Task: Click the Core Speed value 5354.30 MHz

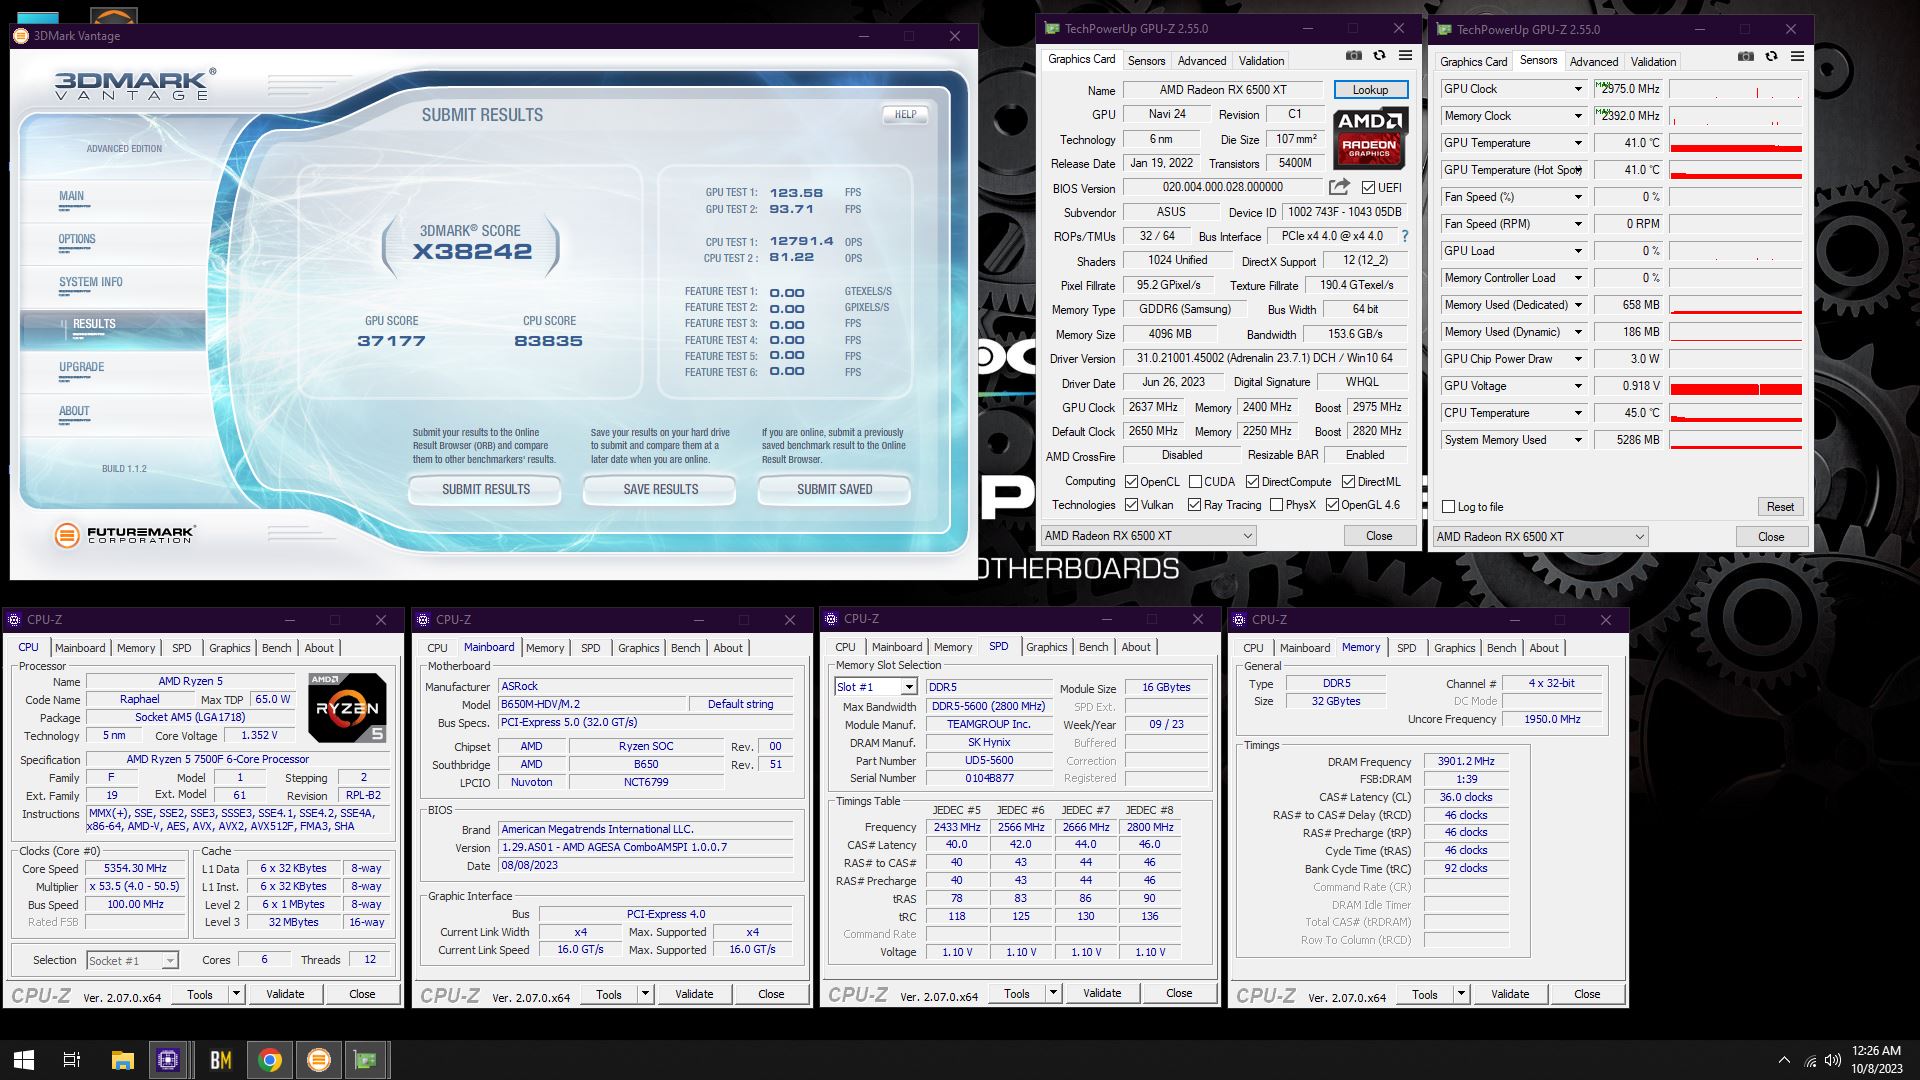Action: [x=136, y=869]
